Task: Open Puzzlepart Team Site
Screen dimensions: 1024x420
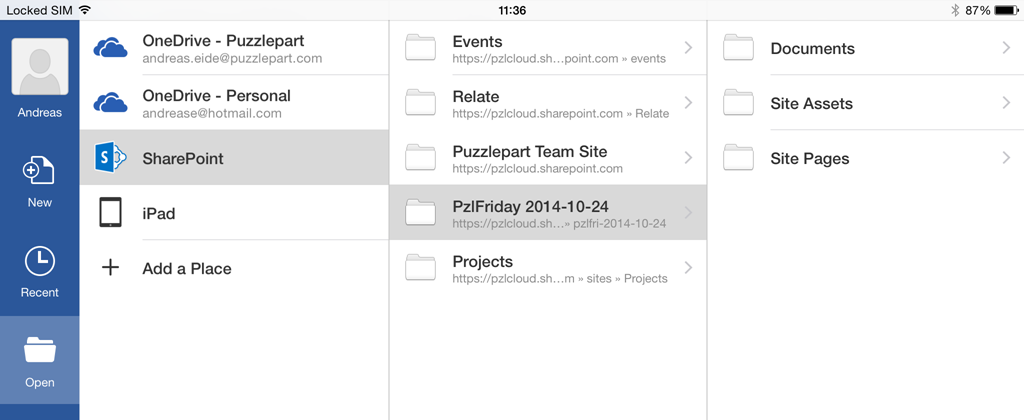Action: 548,158
